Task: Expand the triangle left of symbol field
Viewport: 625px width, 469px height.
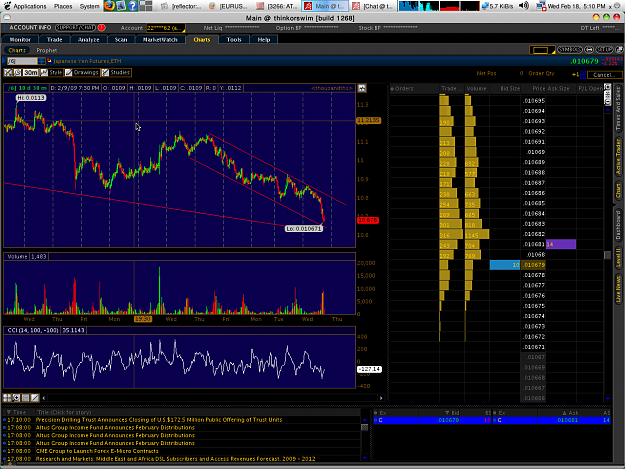Action: tap(4, 61)
